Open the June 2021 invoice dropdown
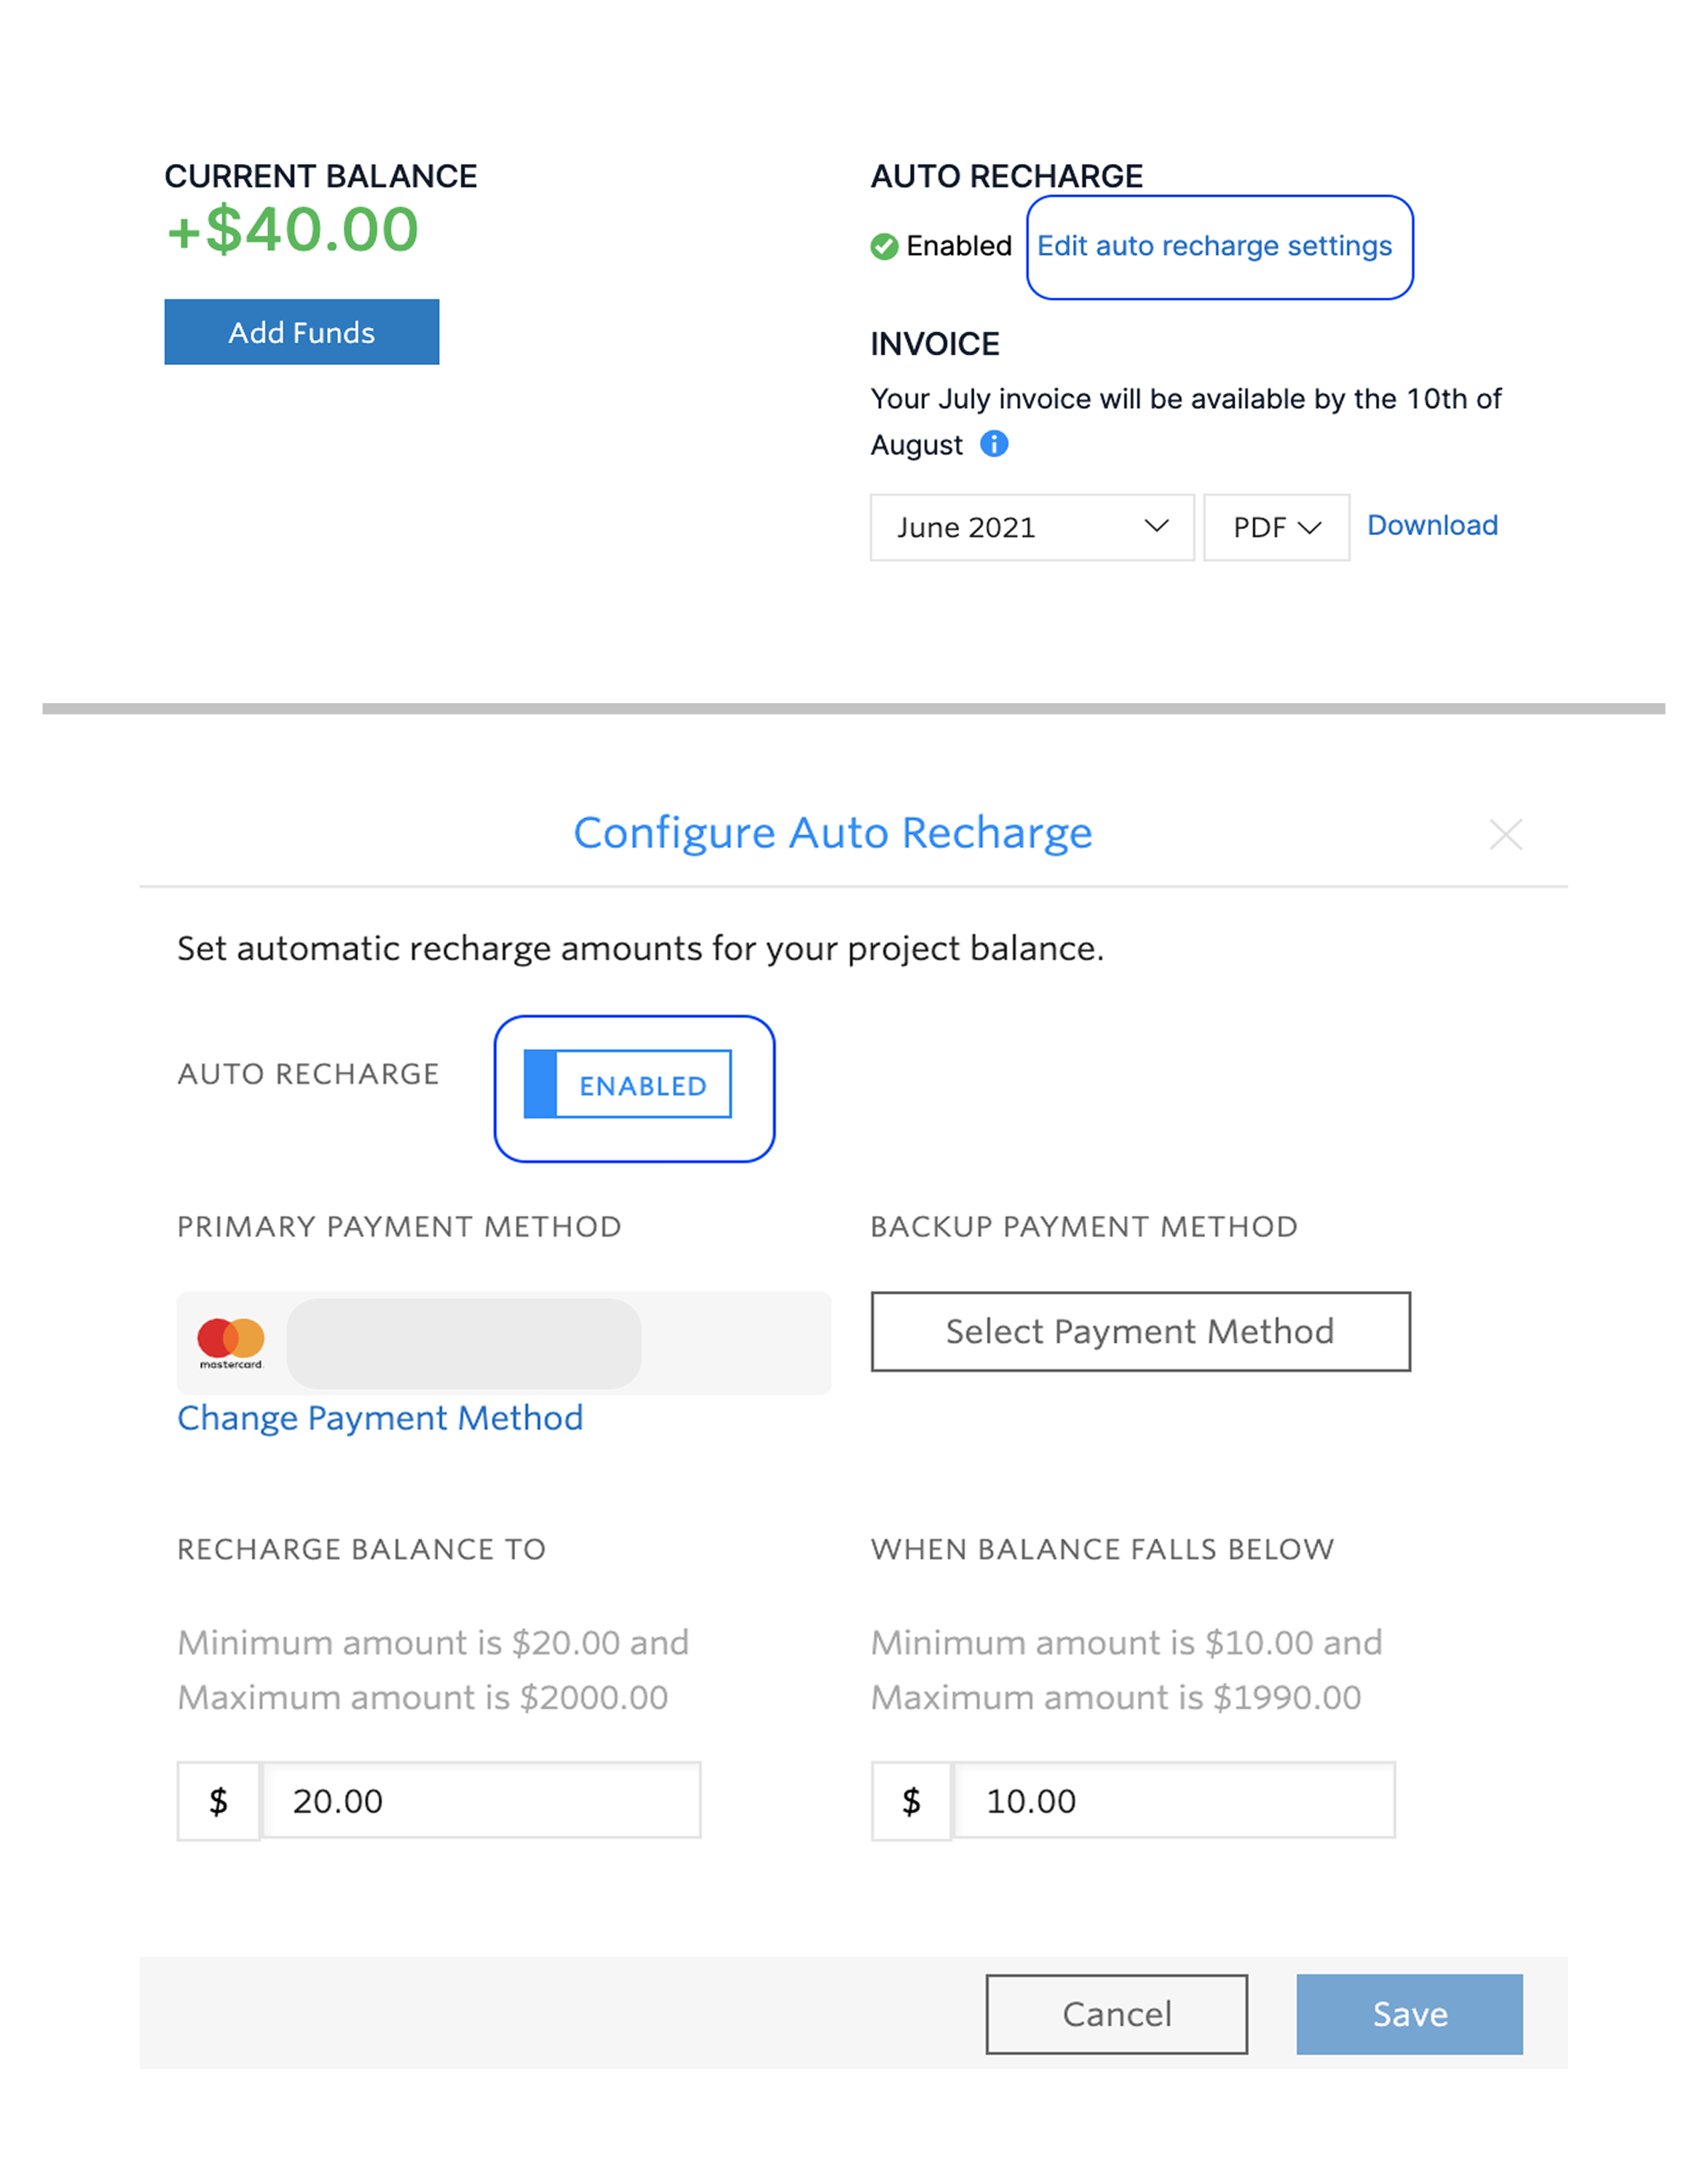The height and width of the screenshot is (2171, 1708). [x=1031, y=527]
